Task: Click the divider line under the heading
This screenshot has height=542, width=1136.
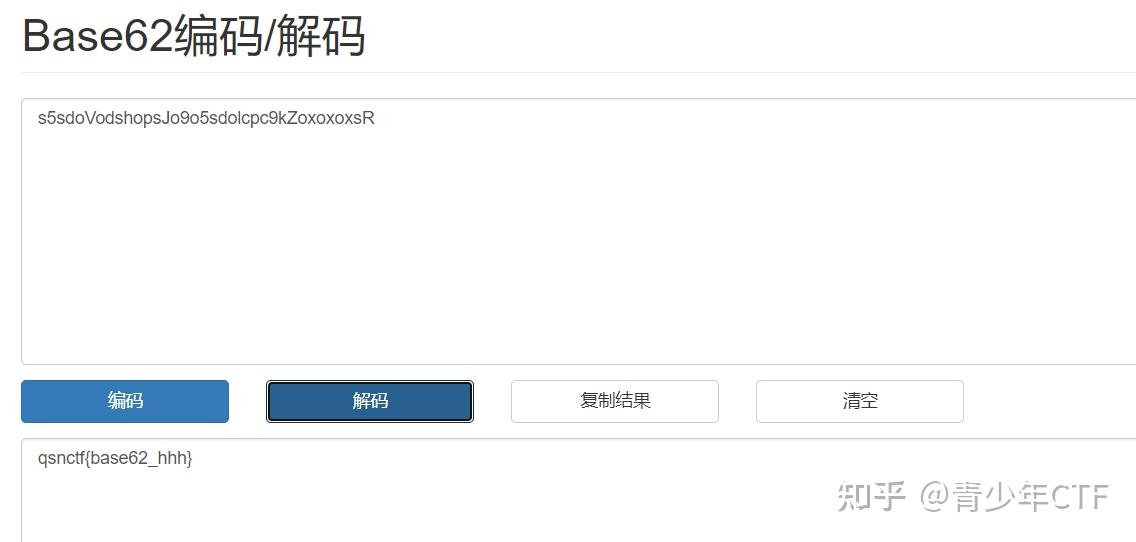Action: 578,72
